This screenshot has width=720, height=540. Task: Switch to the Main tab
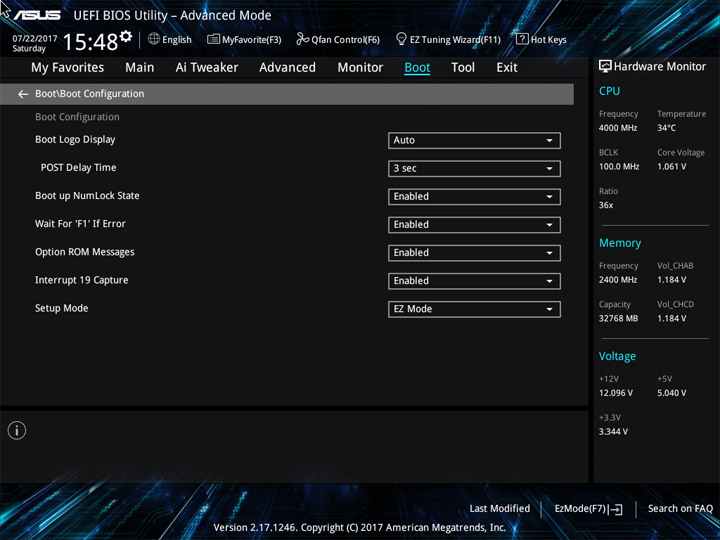140,68
